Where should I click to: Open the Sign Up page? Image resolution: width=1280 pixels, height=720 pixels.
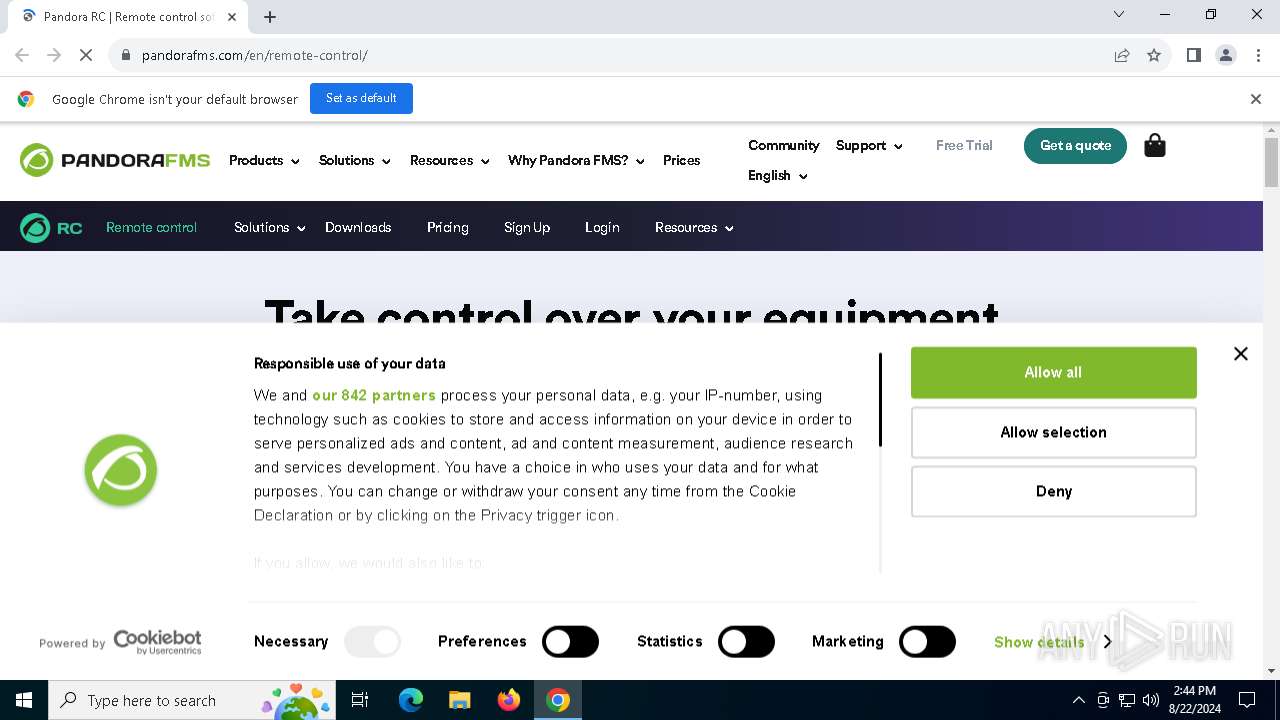[527, 227]
